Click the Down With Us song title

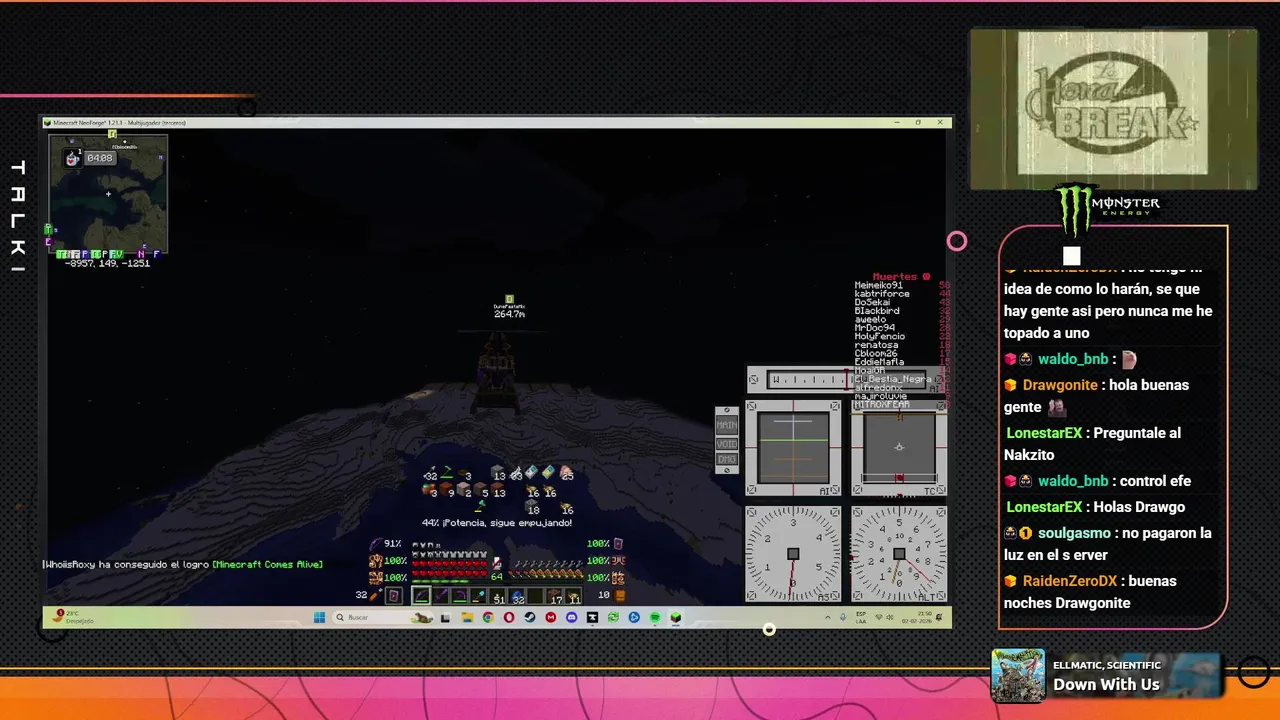click(x=1106, y=684)
